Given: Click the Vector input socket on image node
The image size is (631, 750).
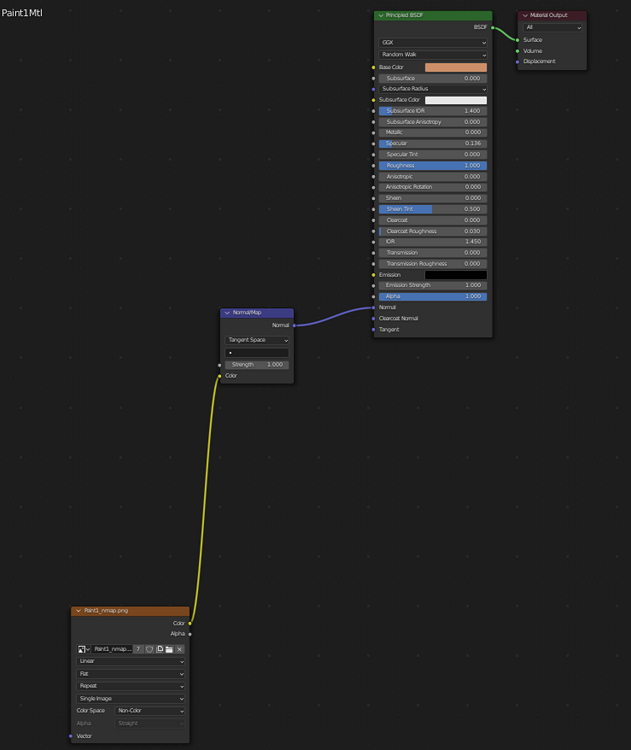Looking at the screenshot, I should [71, 736].
